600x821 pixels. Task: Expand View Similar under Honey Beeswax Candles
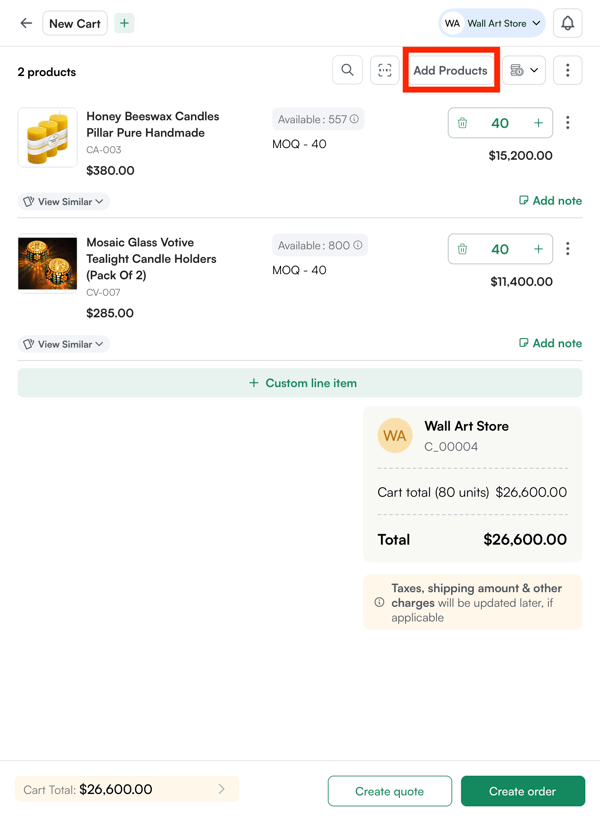pos(63,202)
